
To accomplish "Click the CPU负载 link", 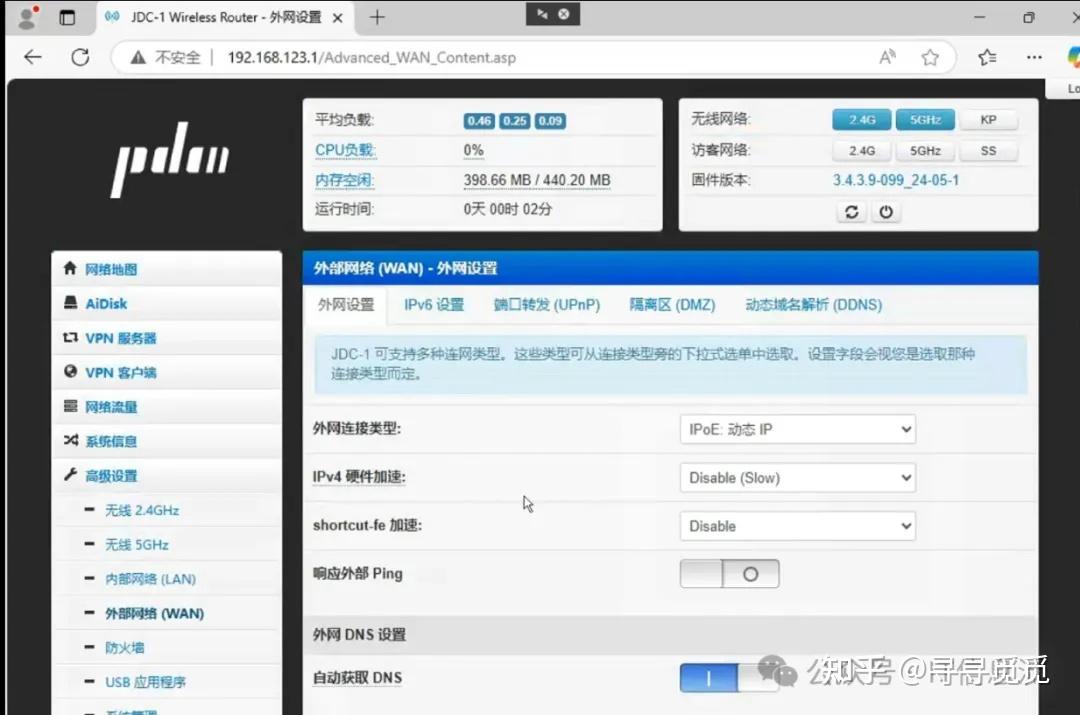I will tap(345, 149).
